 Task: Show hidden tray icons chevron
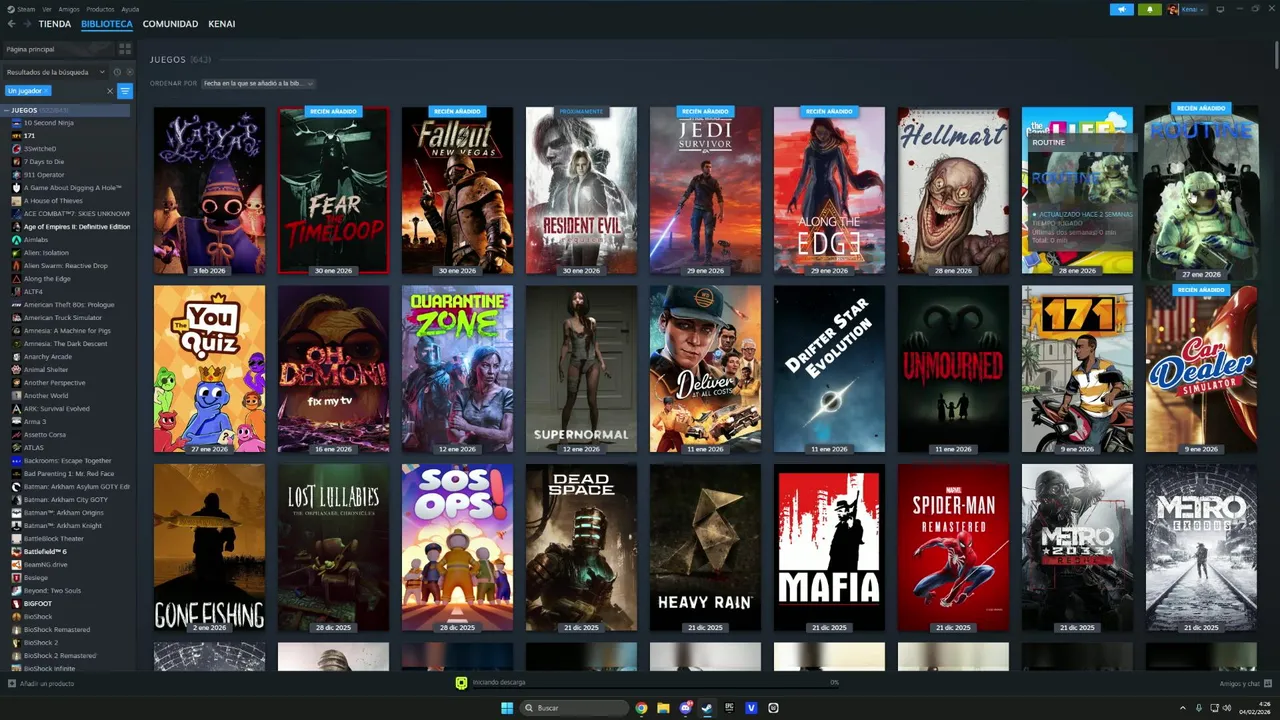click(x=1183, y=708)
